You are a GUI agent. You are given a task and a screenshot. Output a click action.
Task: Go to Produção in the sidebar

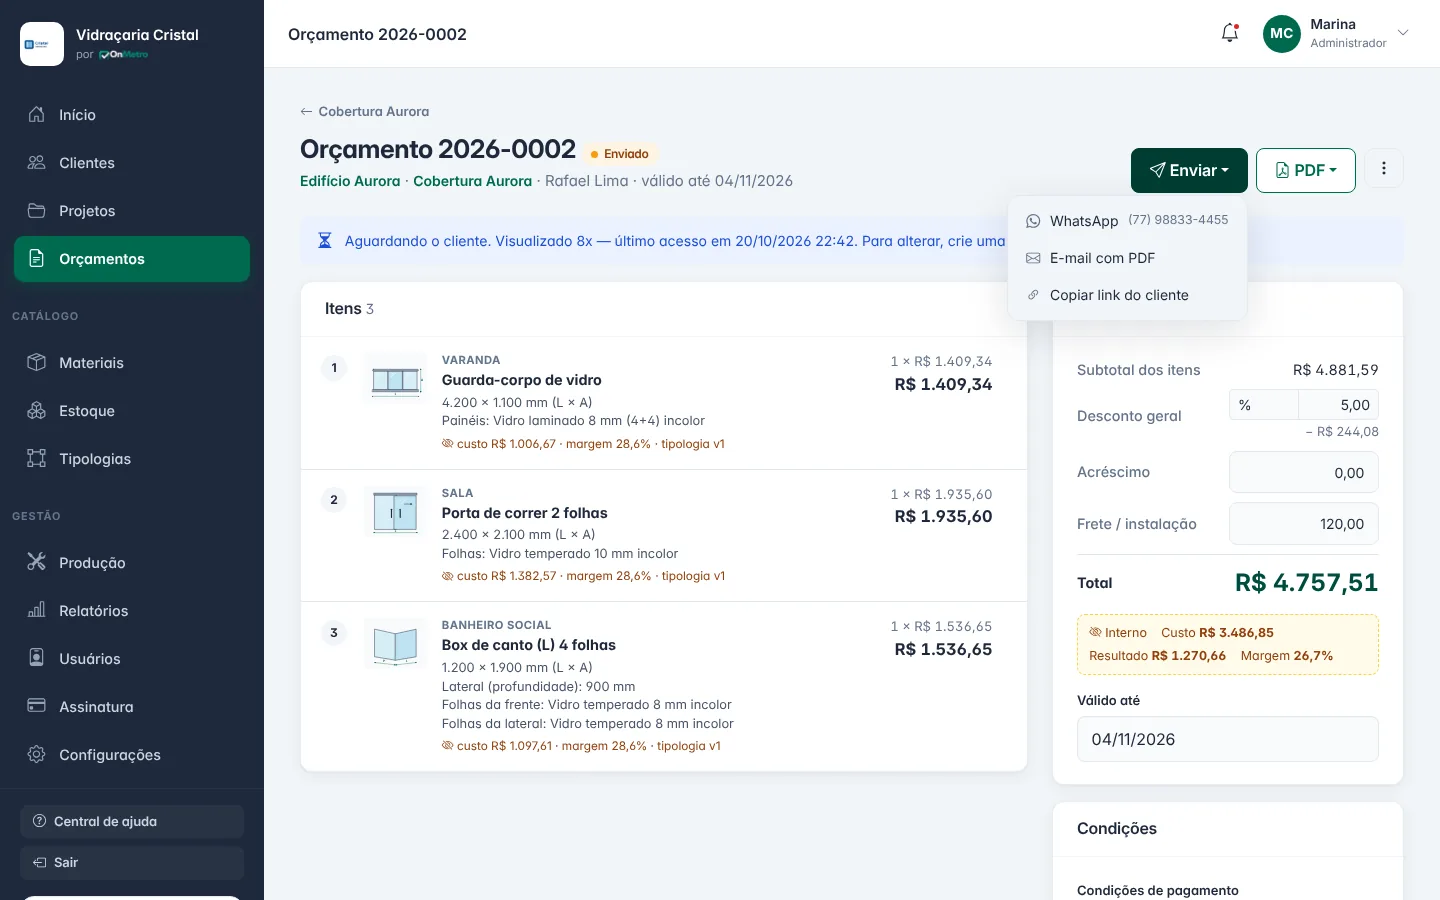(132, 563)
